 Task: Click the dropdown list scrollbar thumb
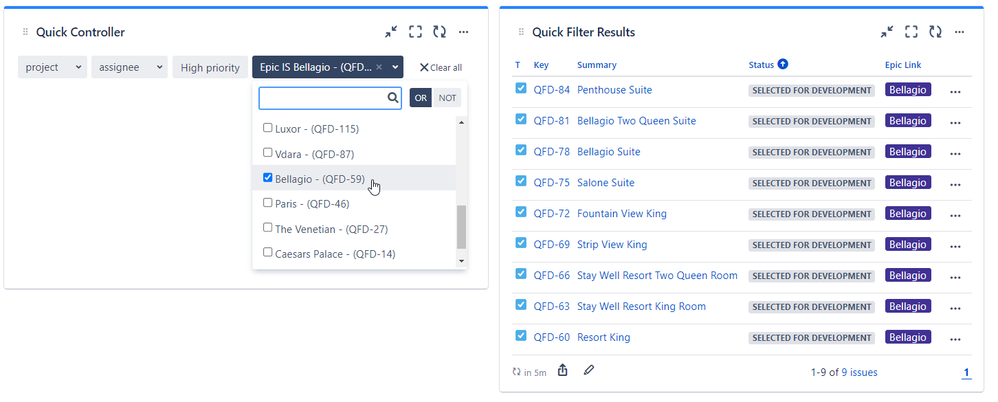tap(461, 227)
